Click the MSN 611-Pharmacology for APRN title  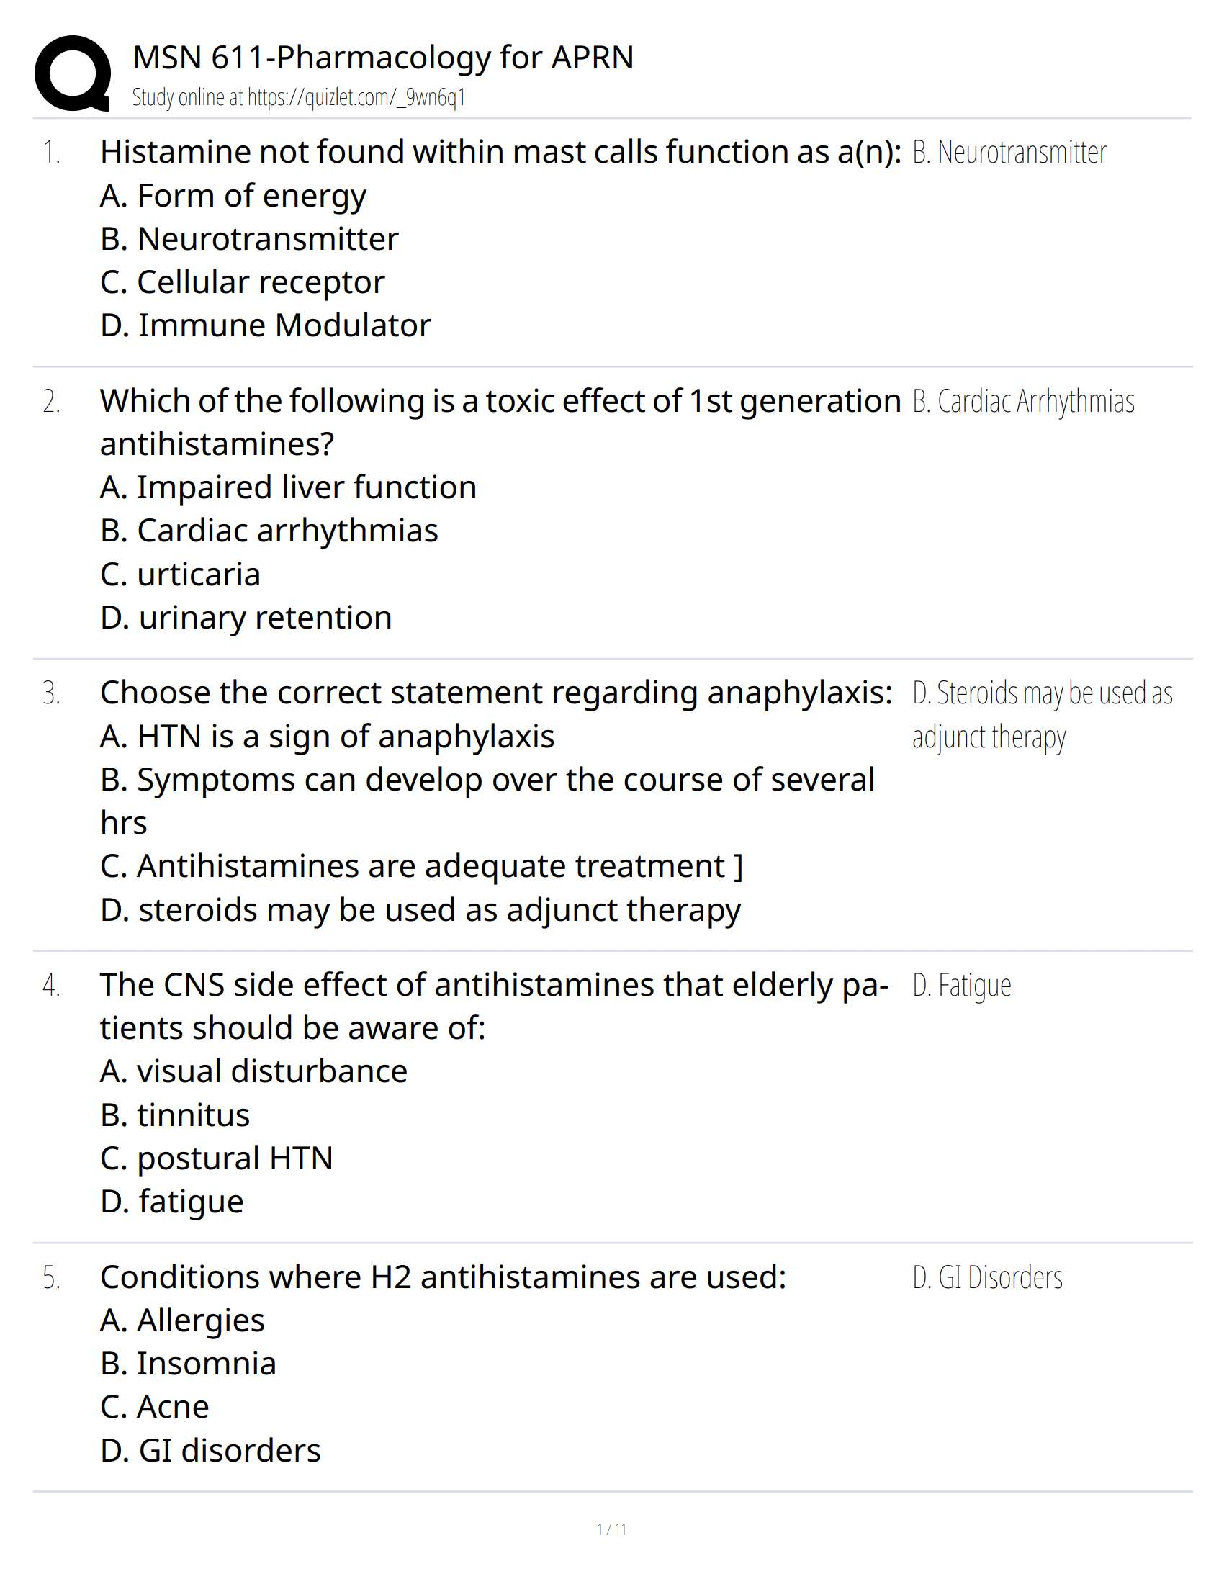click(383, 57)
